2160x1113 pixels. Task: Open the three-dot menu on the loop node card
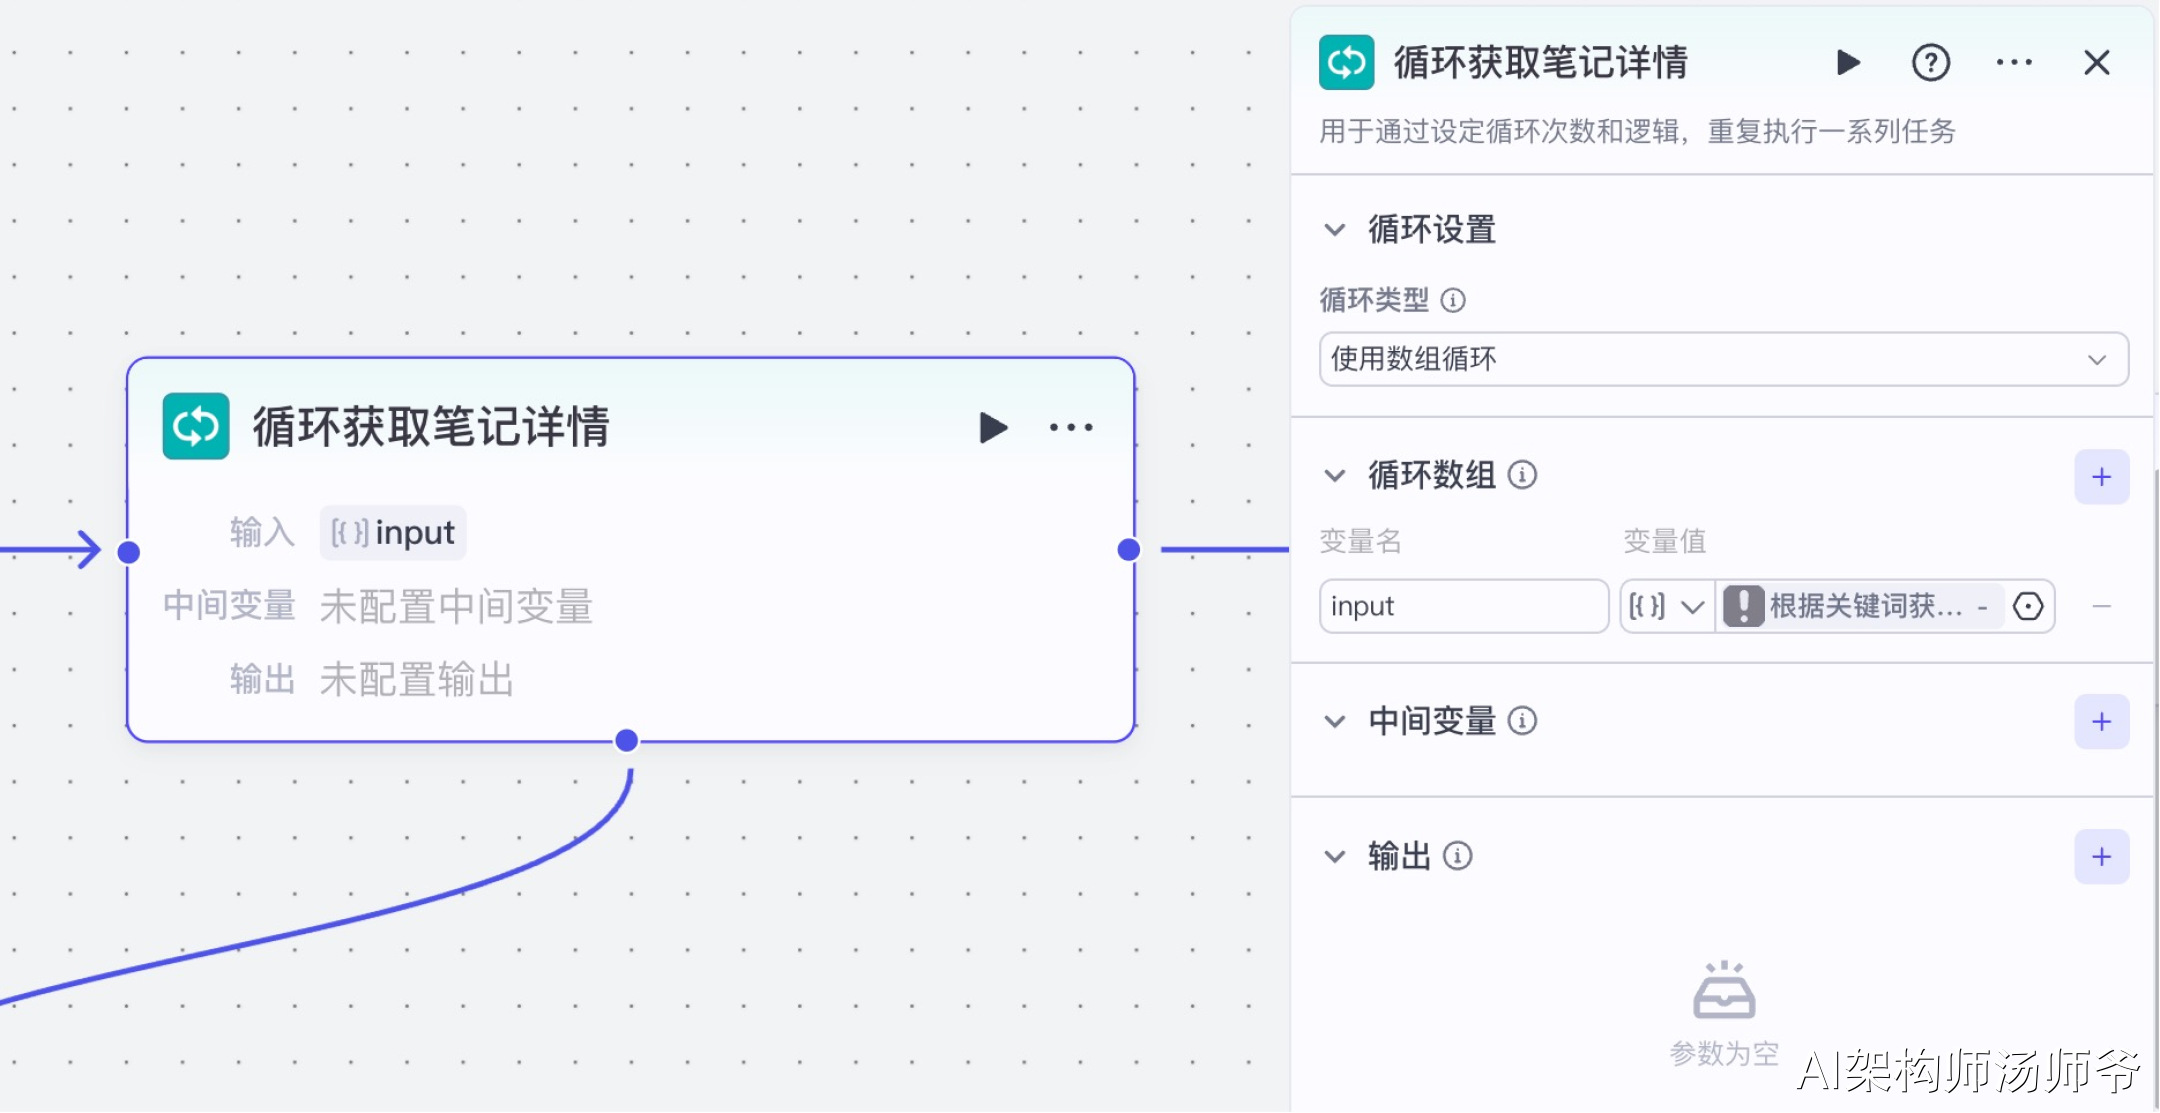(x=1071, y=427)
